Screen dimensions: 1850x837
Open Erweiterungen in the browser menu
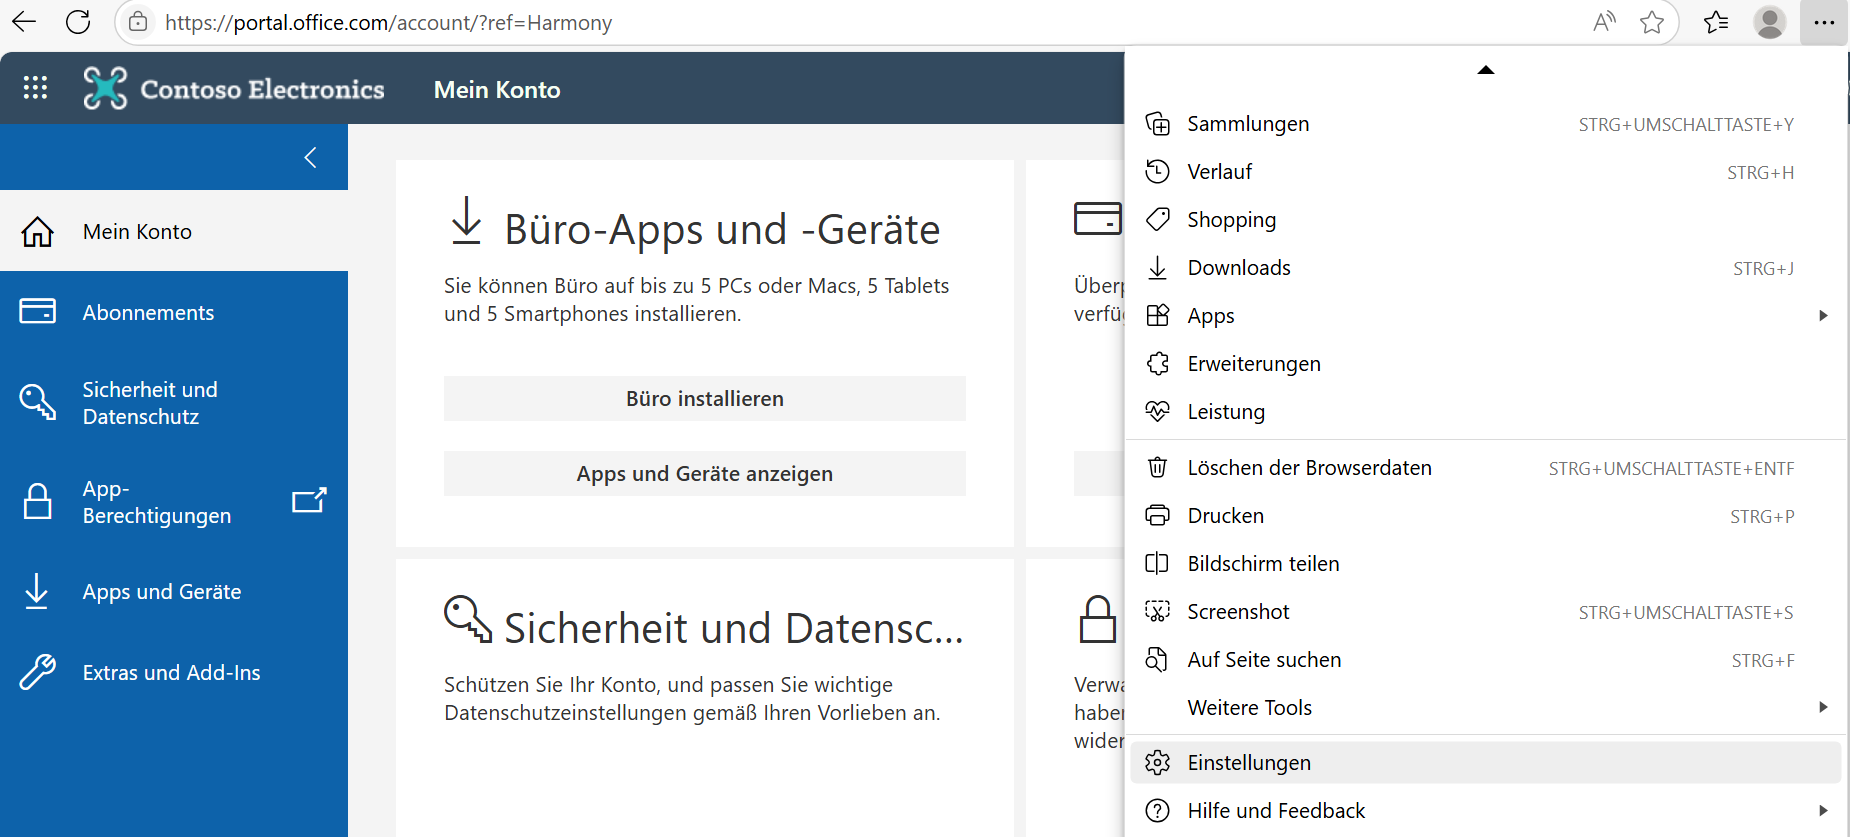click(x=1486, y=364)
